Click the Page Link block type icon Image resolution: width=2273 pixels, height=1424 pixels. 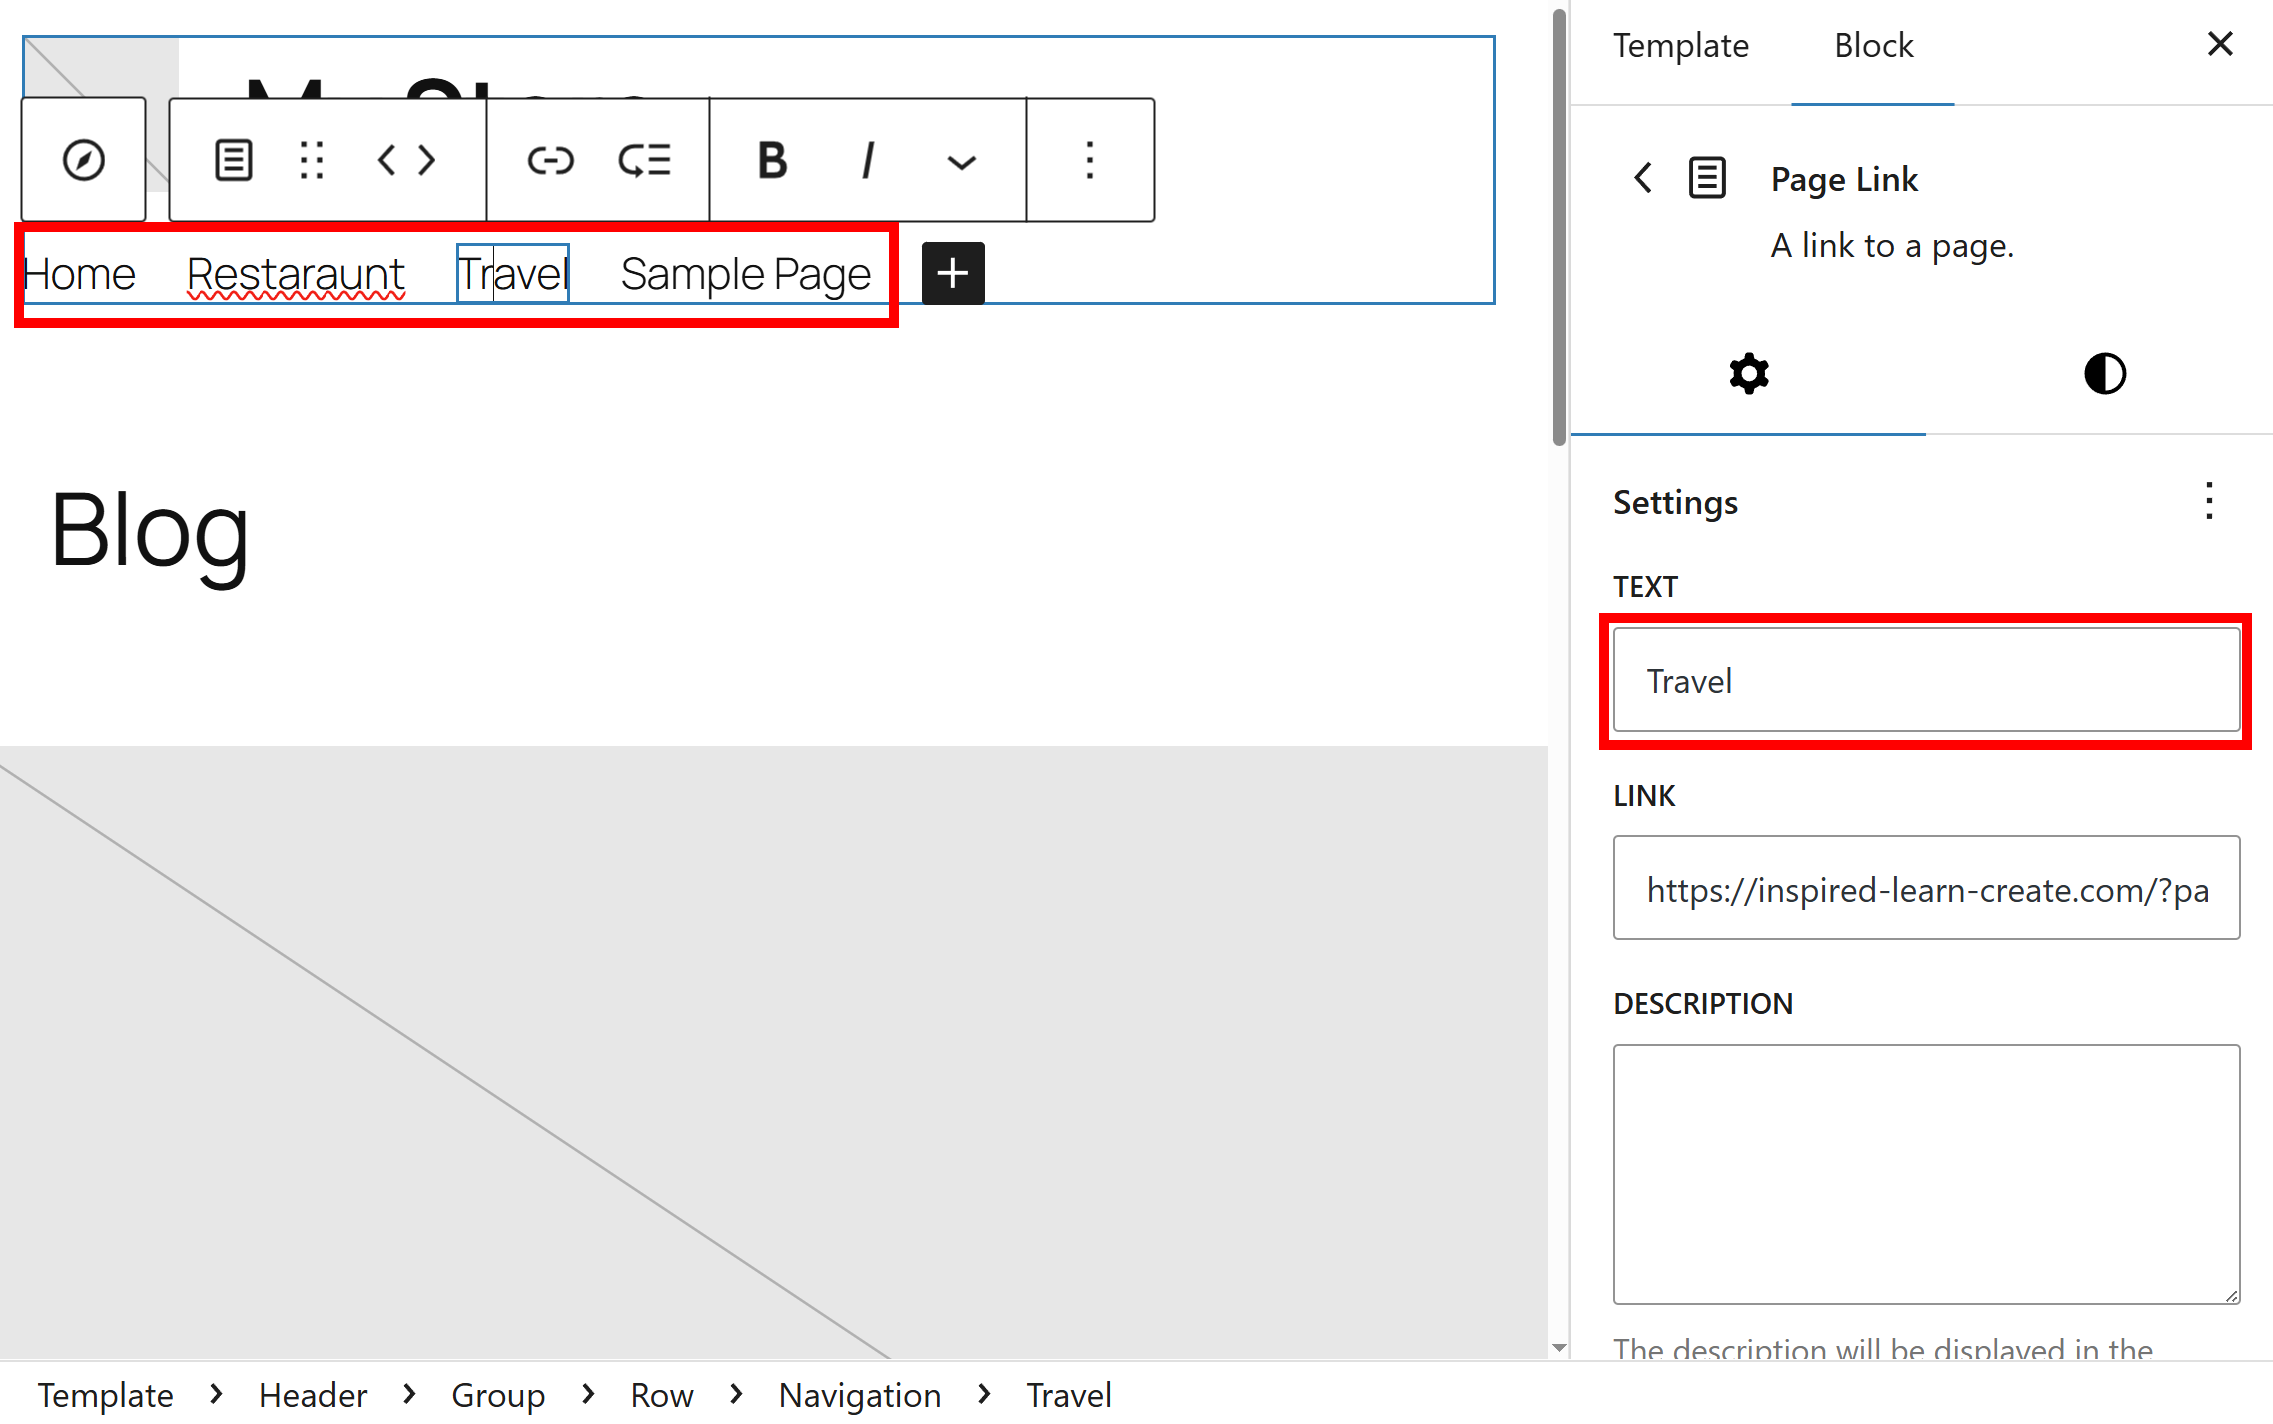point(233,160)
